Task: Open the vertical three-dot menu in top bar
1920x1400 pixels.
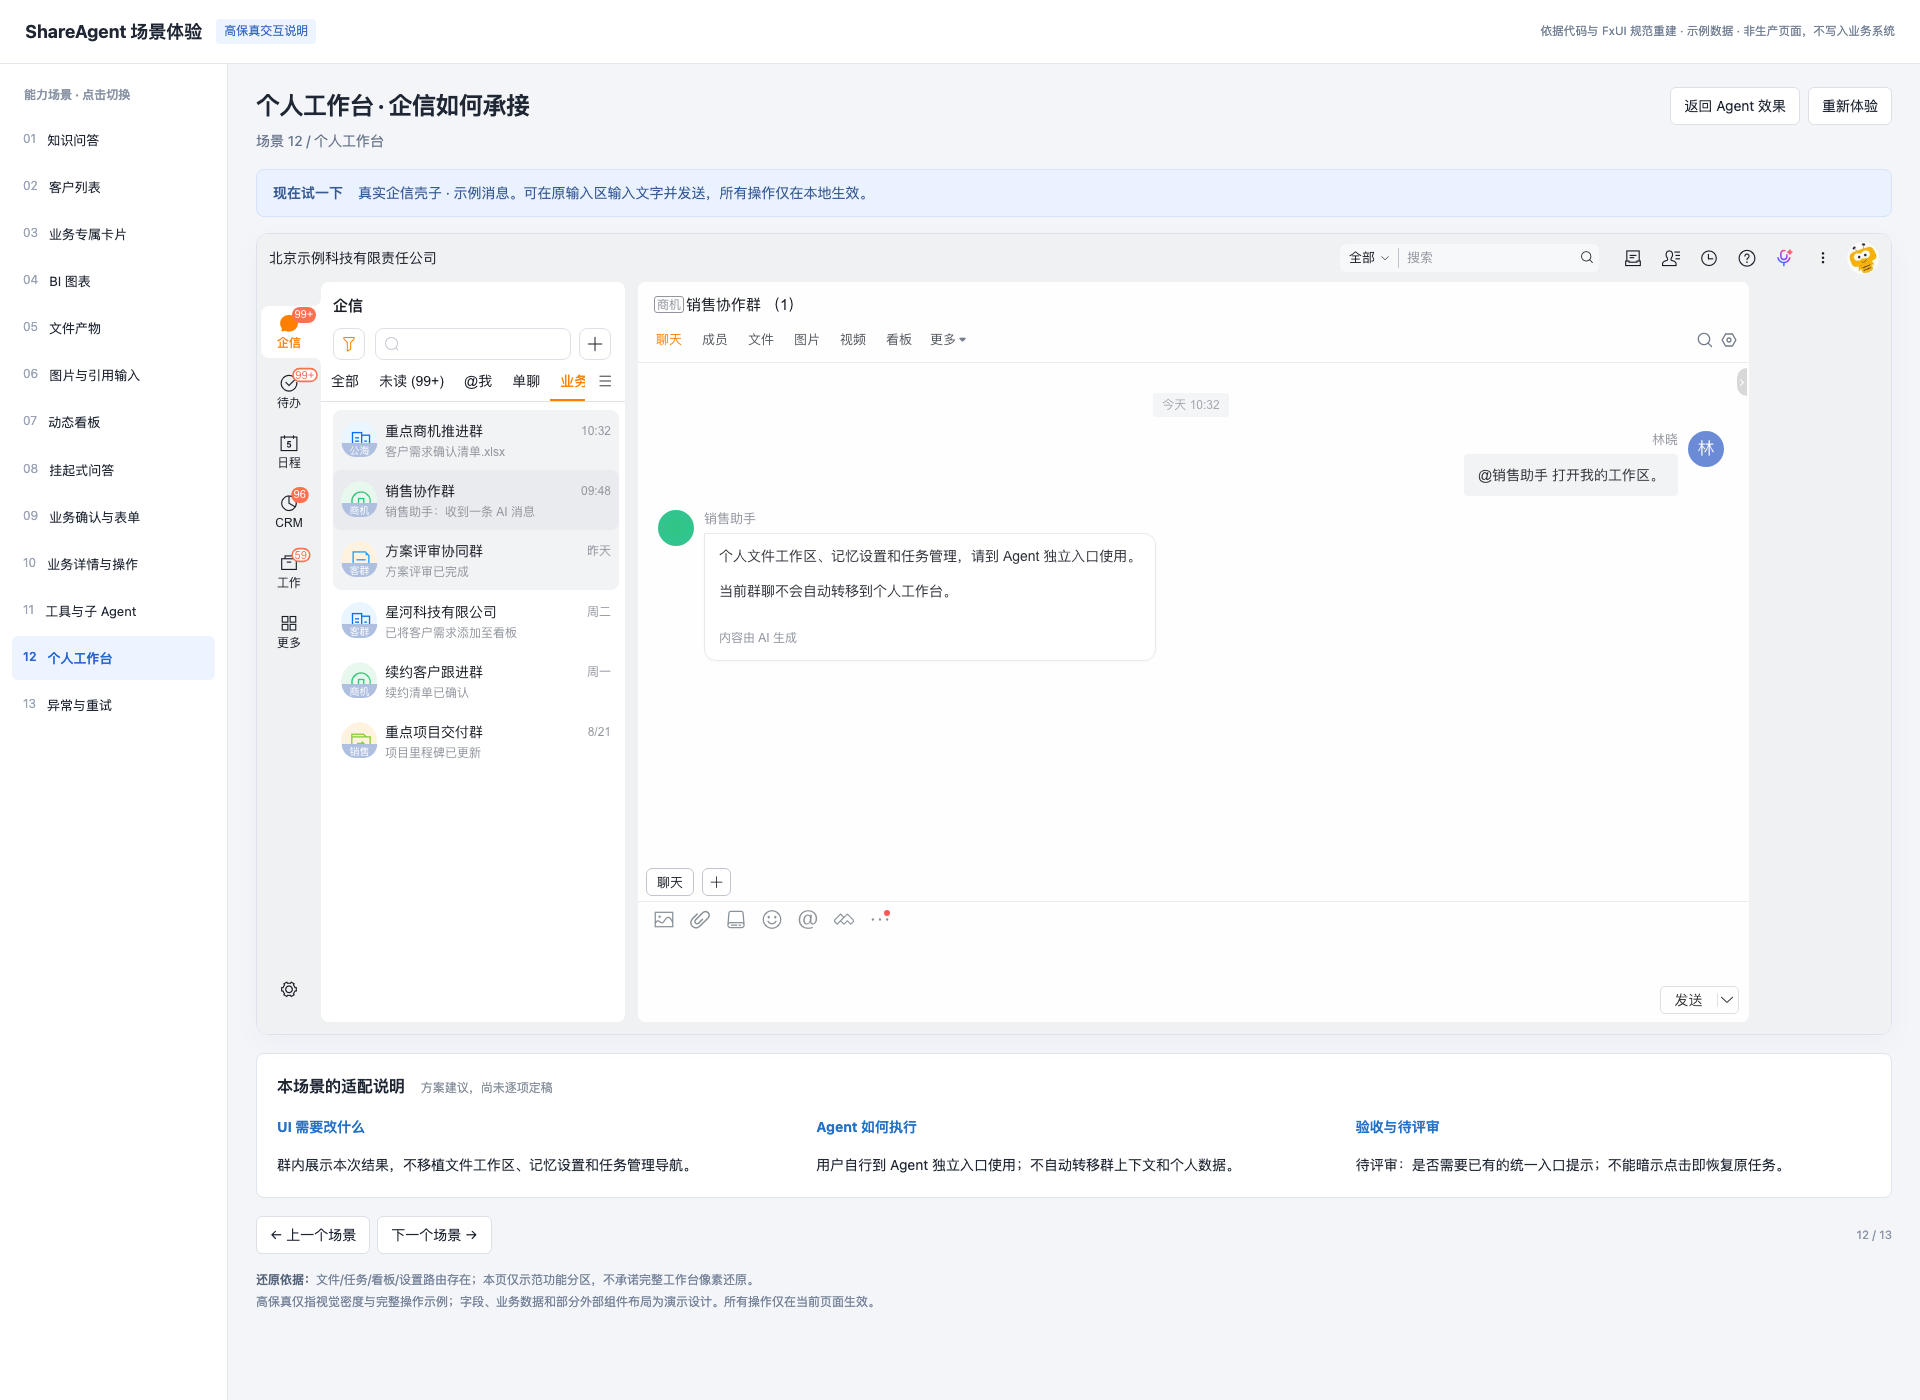Action: click(x=1823, y=258)
